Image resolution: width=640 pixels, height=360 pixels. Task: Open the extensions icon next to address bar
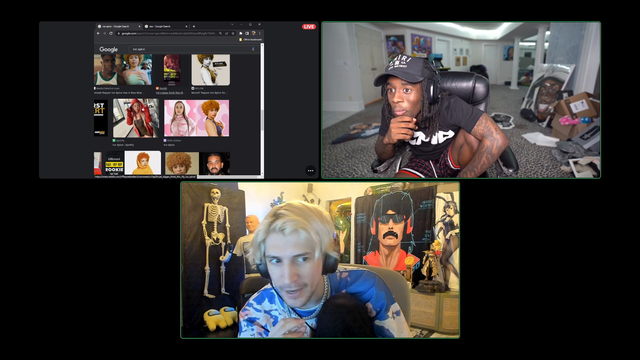[x=241, y=33]
